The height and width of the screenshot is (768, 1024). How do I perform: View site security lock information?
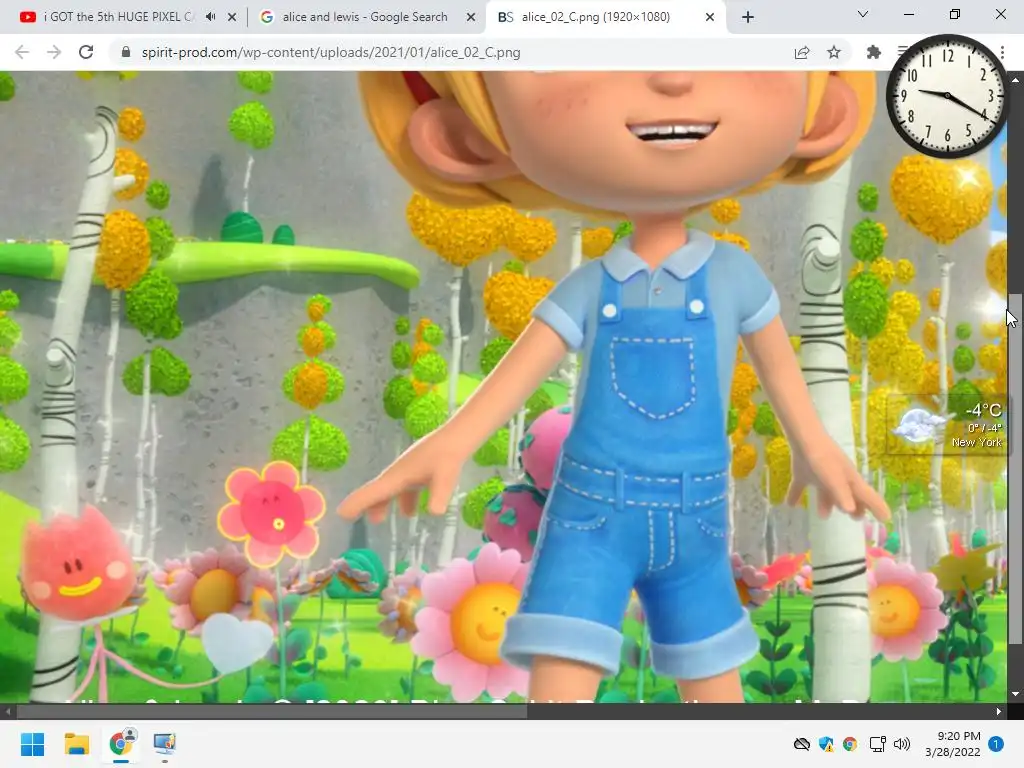[x=126, y=52]
